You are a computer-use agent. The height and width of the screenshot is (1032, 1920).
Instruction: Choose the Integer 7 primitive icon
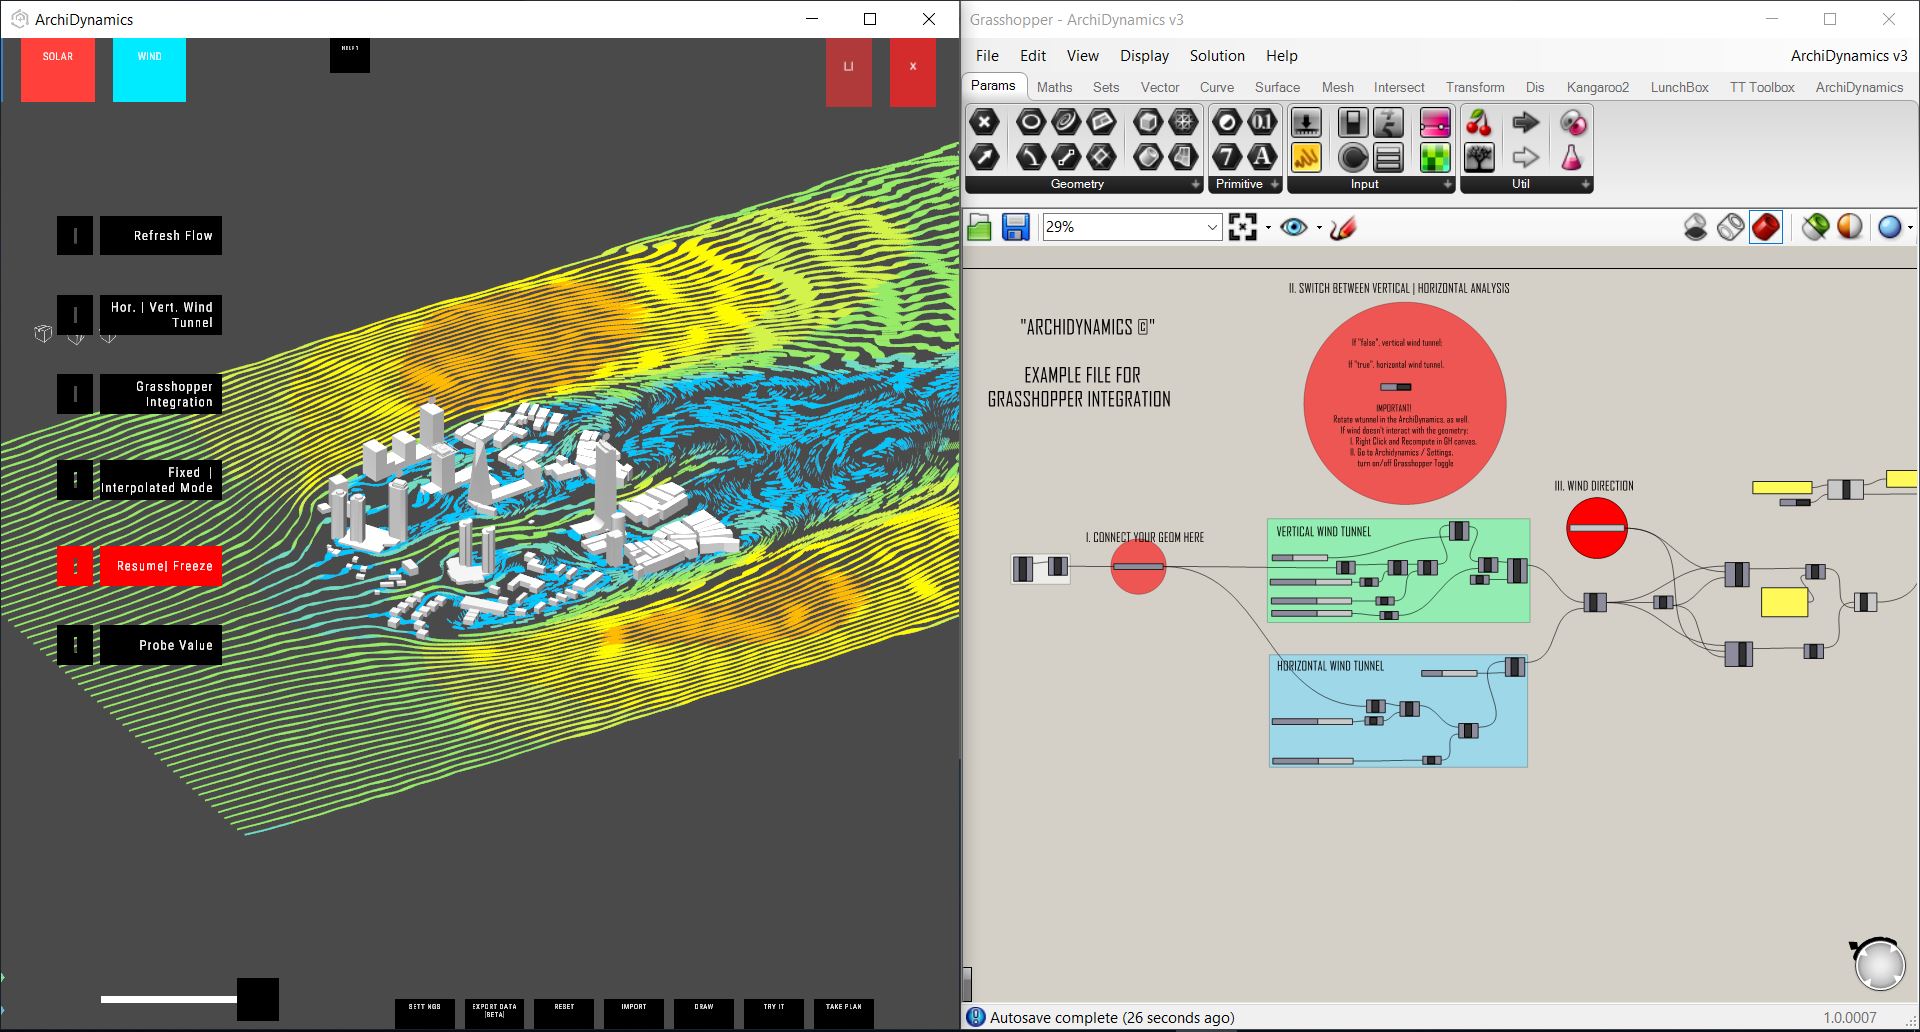pos(1227,157)
